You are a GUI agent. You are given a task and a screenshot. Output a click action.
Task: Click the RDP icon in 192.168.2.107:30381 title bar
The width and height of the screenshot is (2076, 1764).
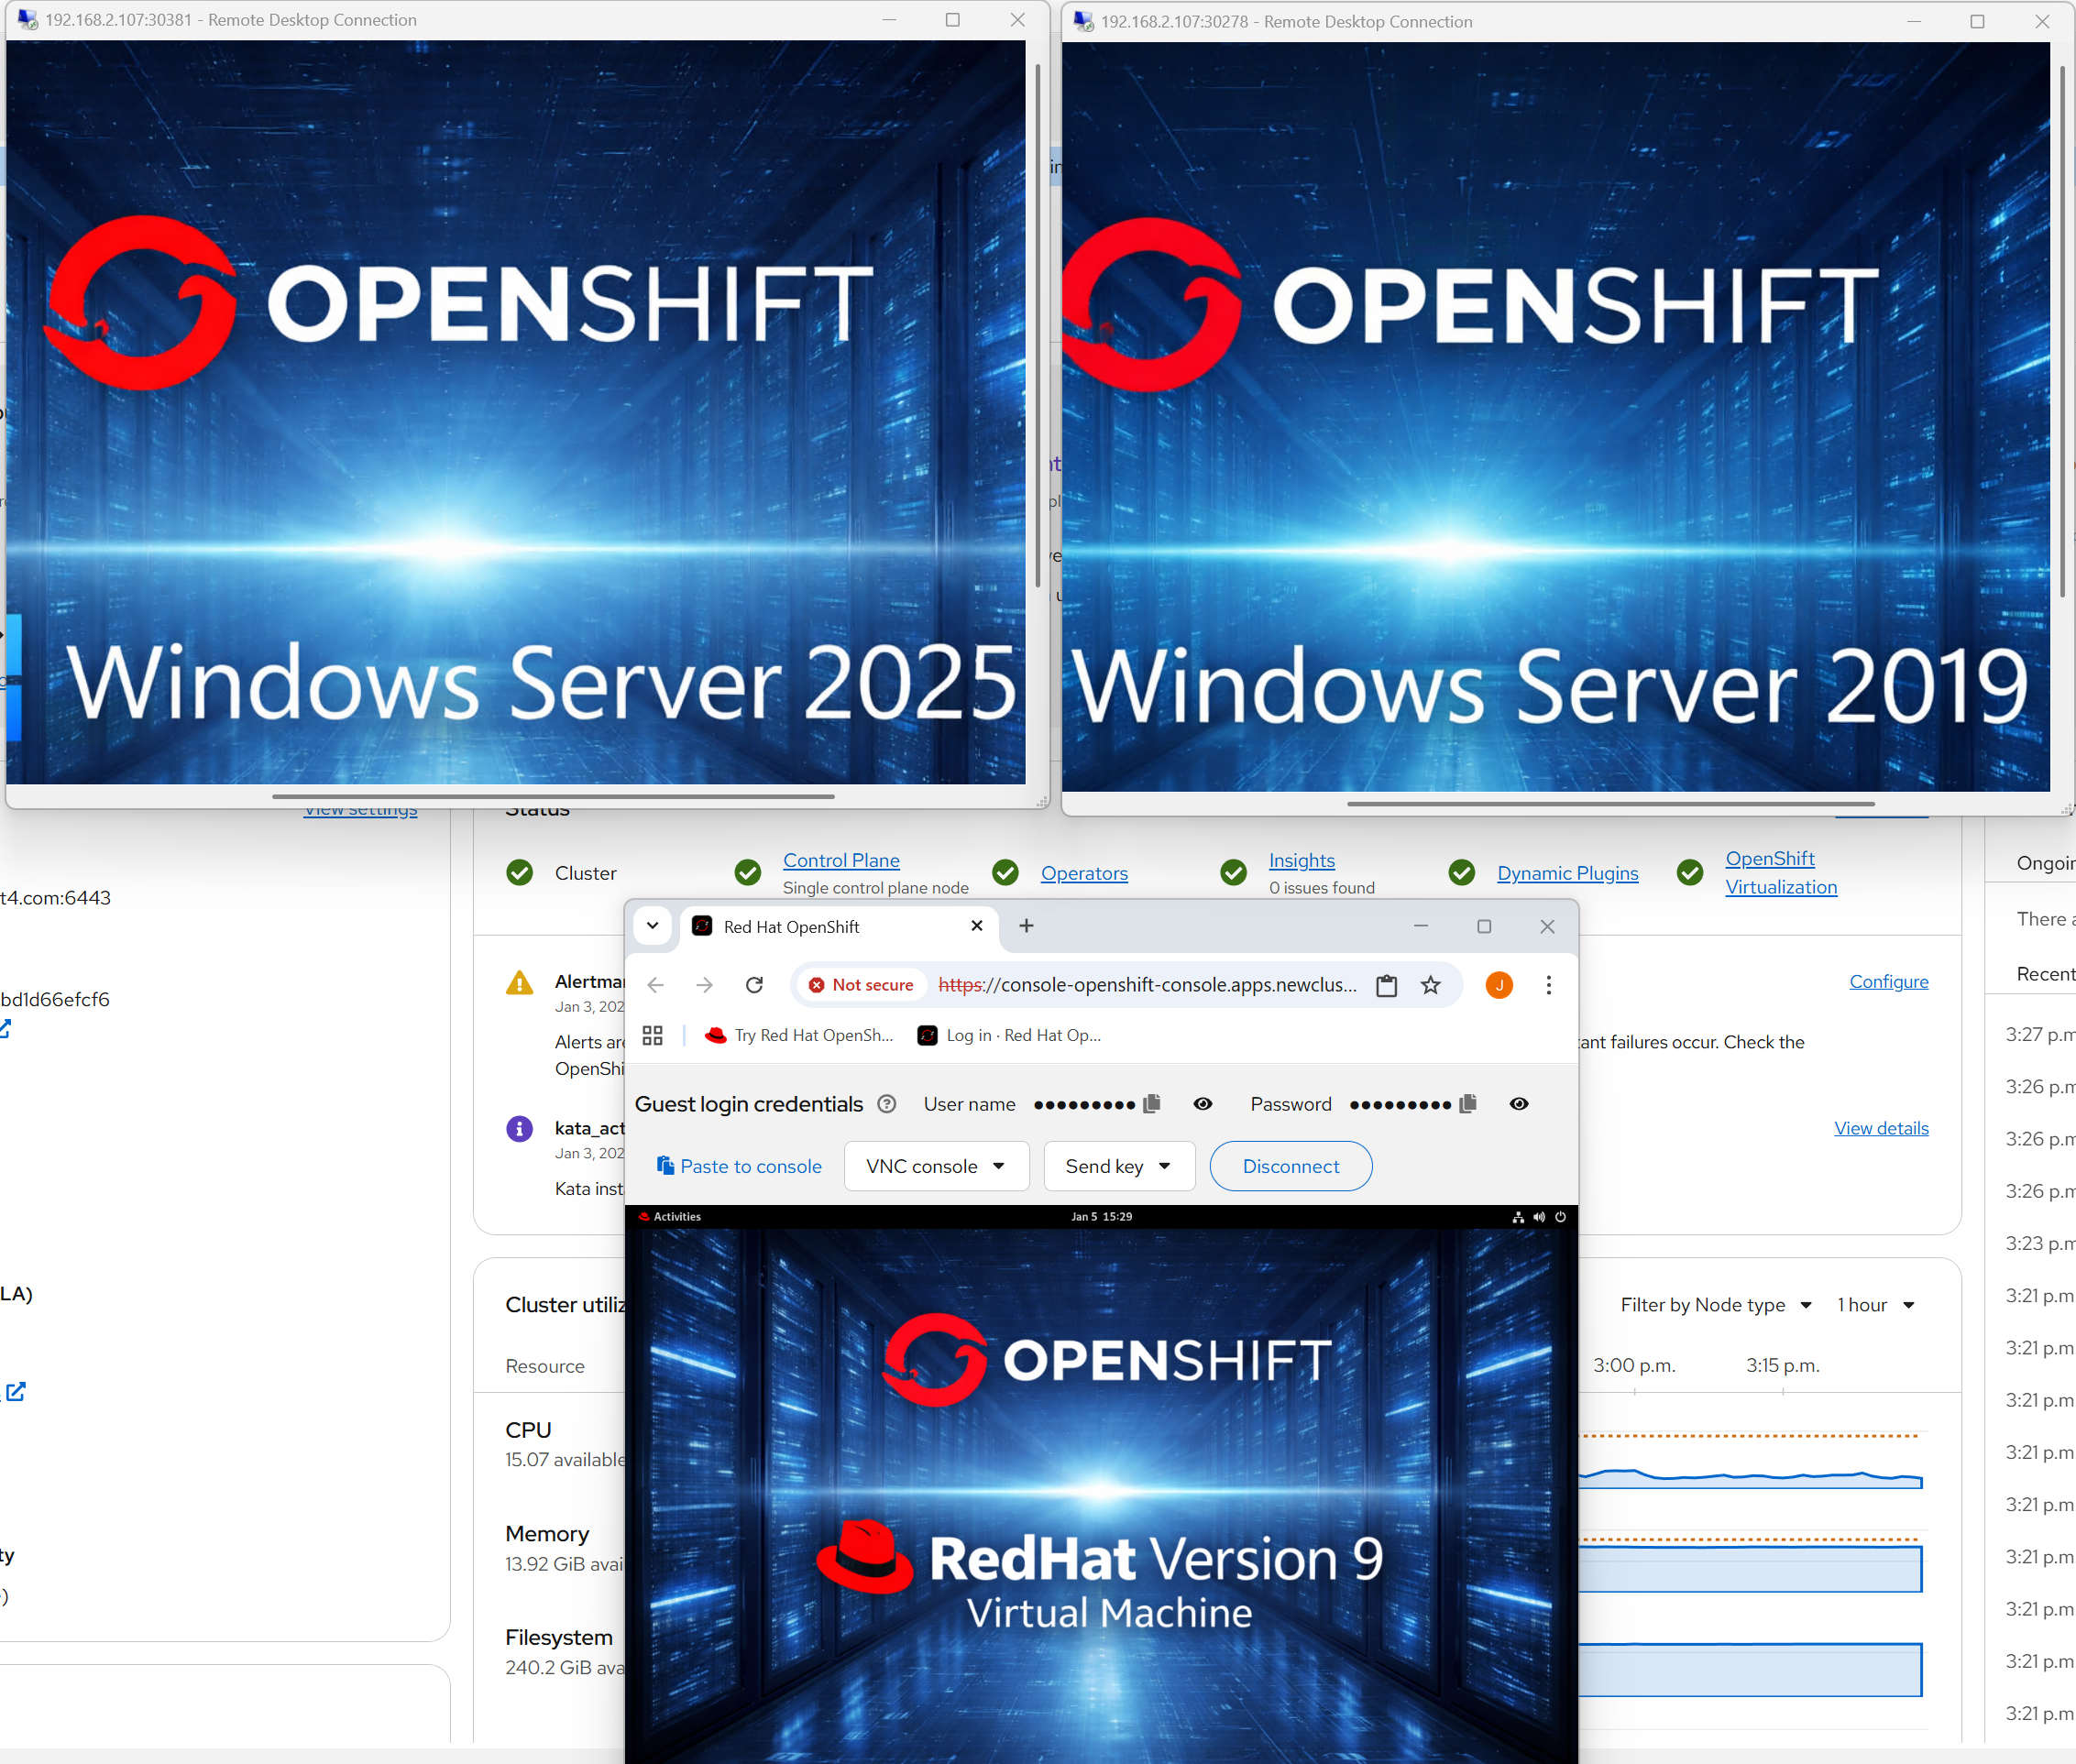pos(27,20)
